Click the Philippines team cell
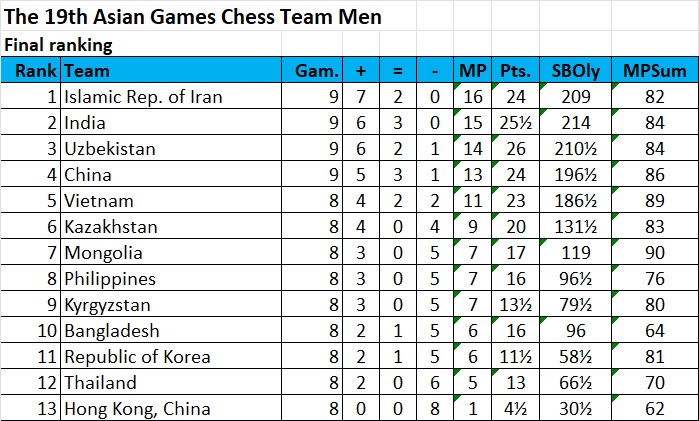Image resolution: width=699 pixels, height=421 pixels. (110, 279)
